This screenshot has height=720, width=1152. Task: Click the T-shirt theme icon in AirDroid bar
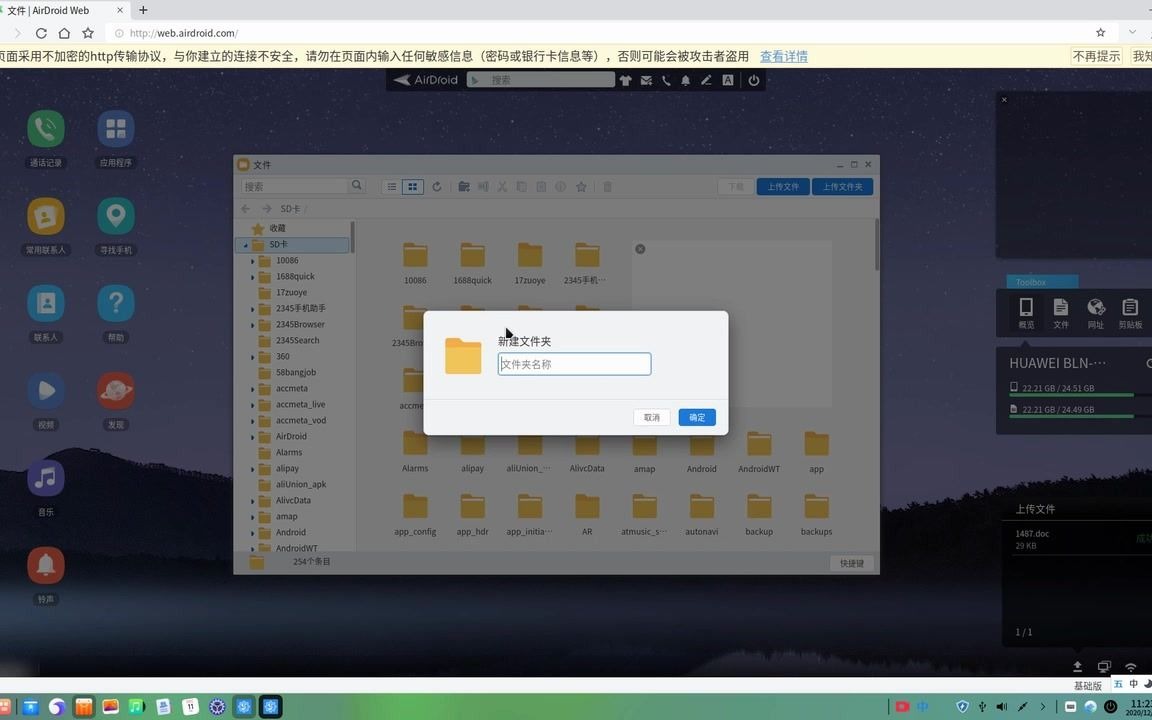[x=625, y=81]
